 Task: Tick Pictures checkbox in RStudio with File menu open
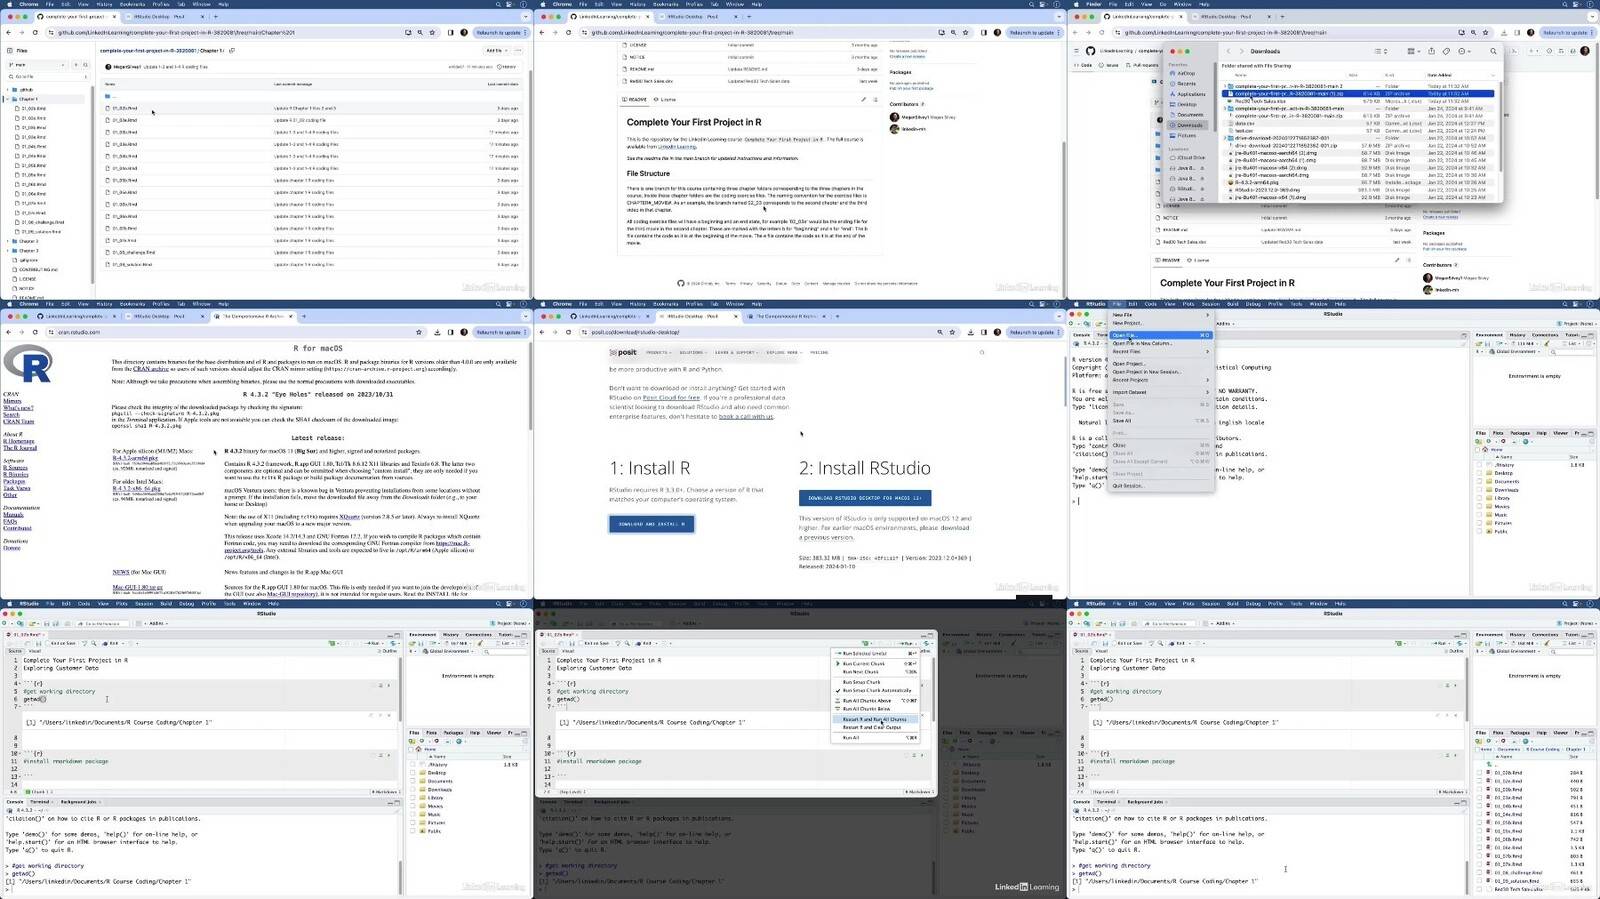click(x=1480, y=523)
